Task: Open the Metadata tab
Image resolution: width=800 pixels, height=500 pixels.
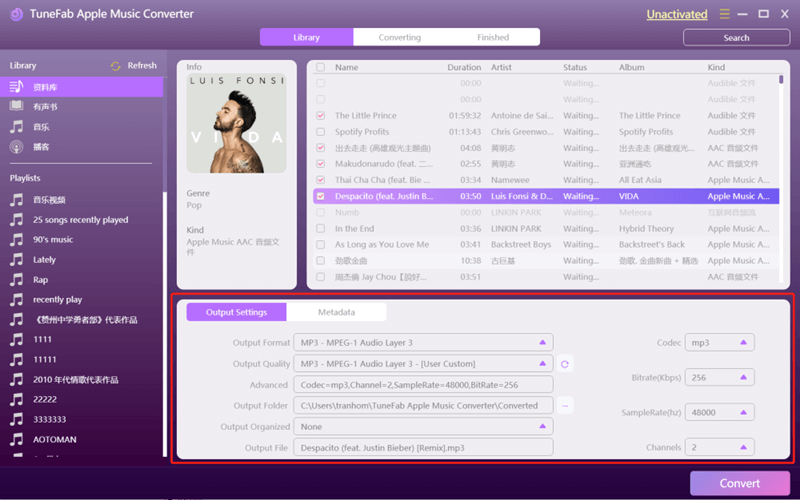Action: (336, 312)
